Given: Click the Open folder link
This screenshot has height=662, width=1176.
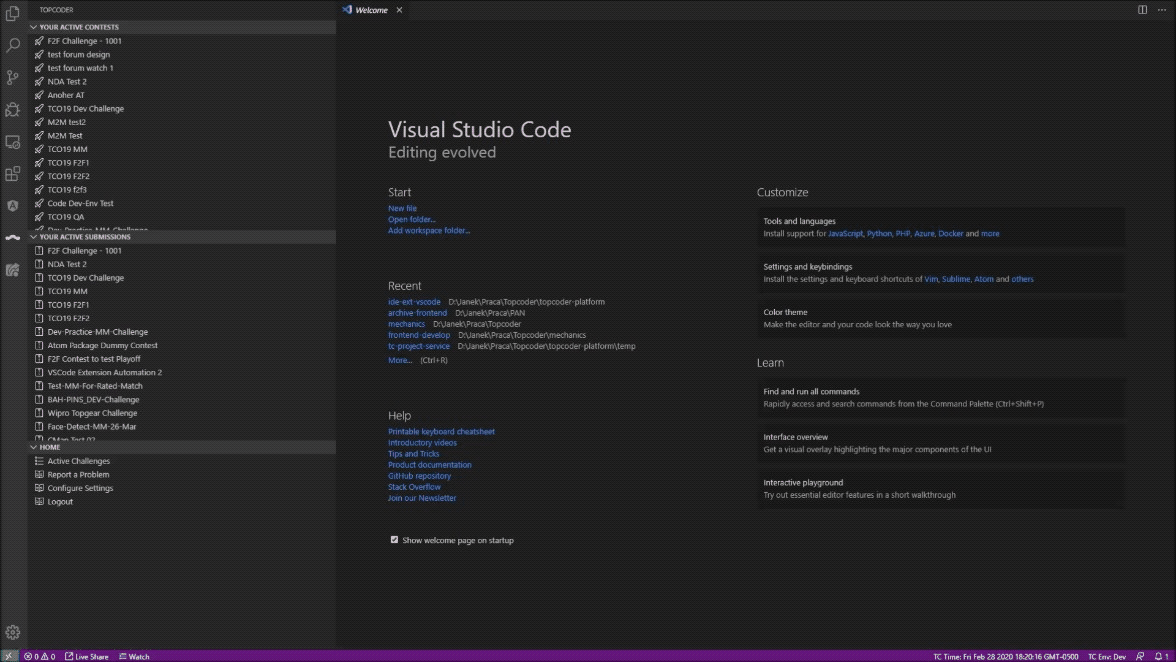Looking at the screenshot, I should coord(411,220).
